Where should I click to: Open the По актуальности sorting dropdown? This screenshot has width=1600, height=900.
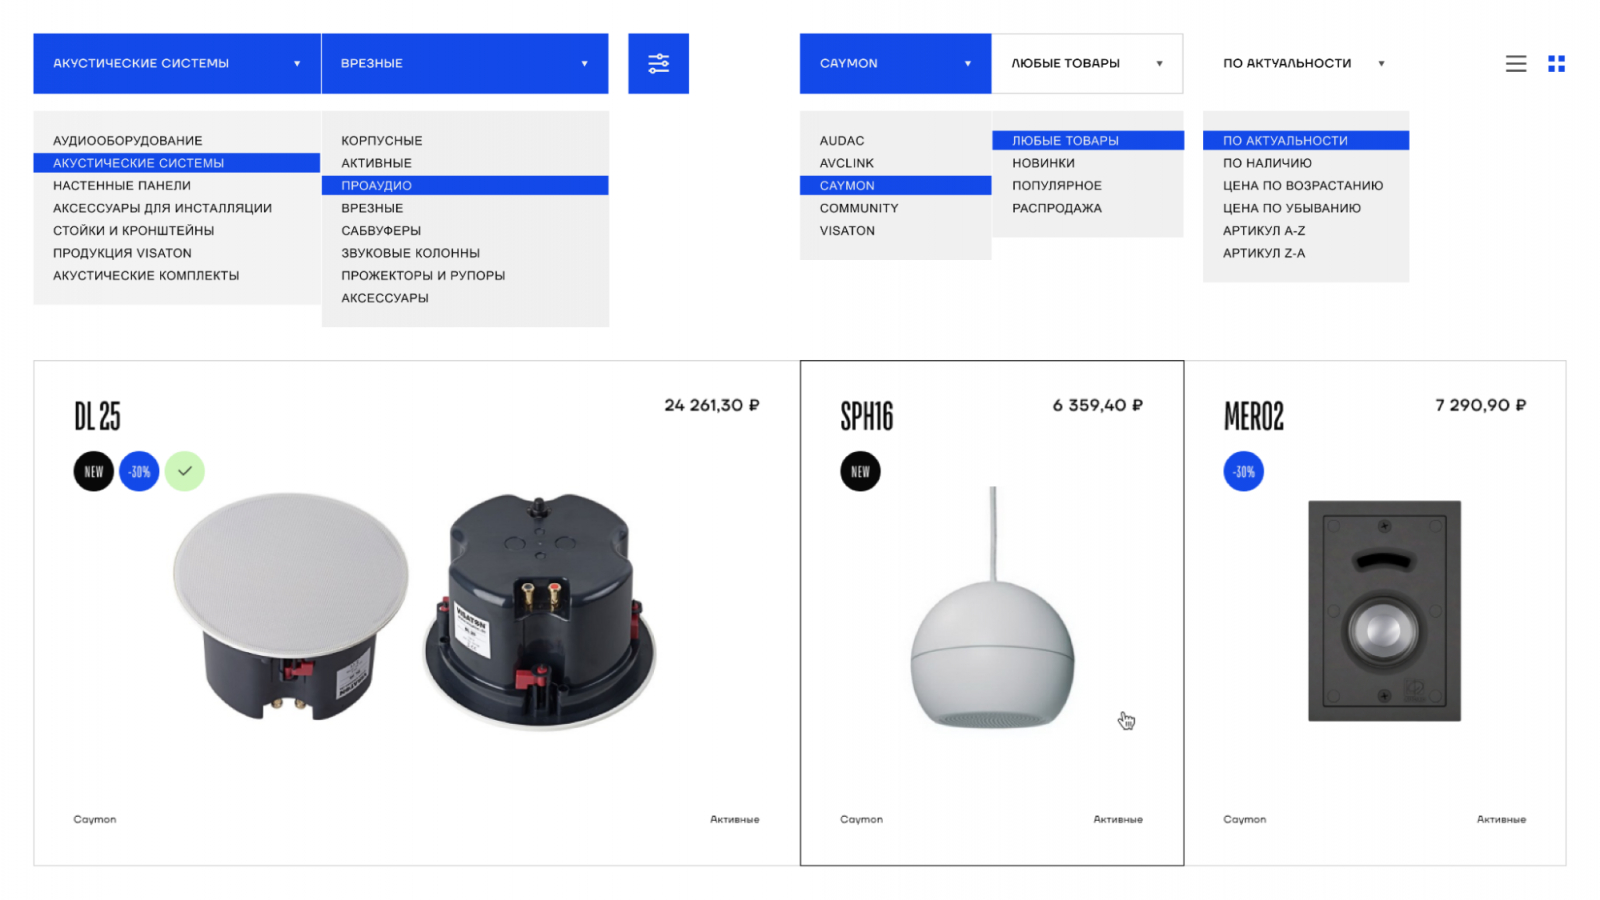coord(1304,63)
